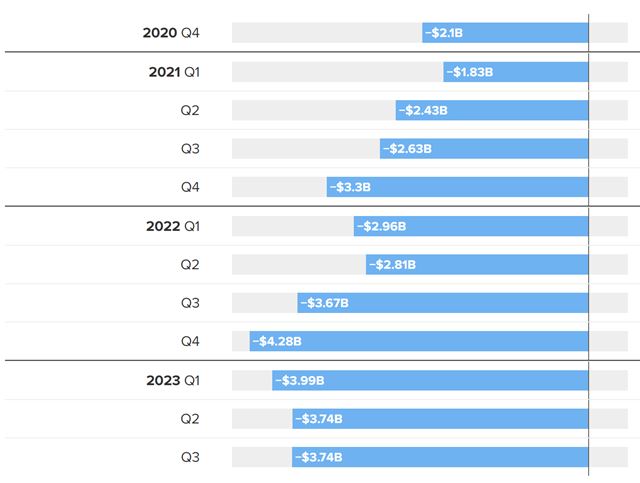Click the −$3.99B value label
This screenshot has height=483, width=640.
tap(300, 380)
